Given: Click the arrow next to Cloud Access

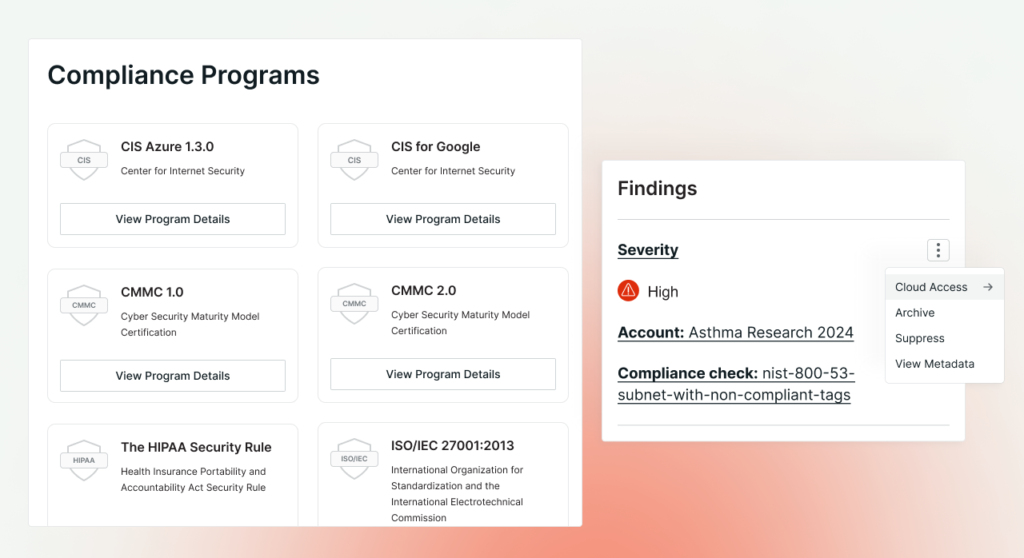Looking at the screenshot, I should pos(987,287).
